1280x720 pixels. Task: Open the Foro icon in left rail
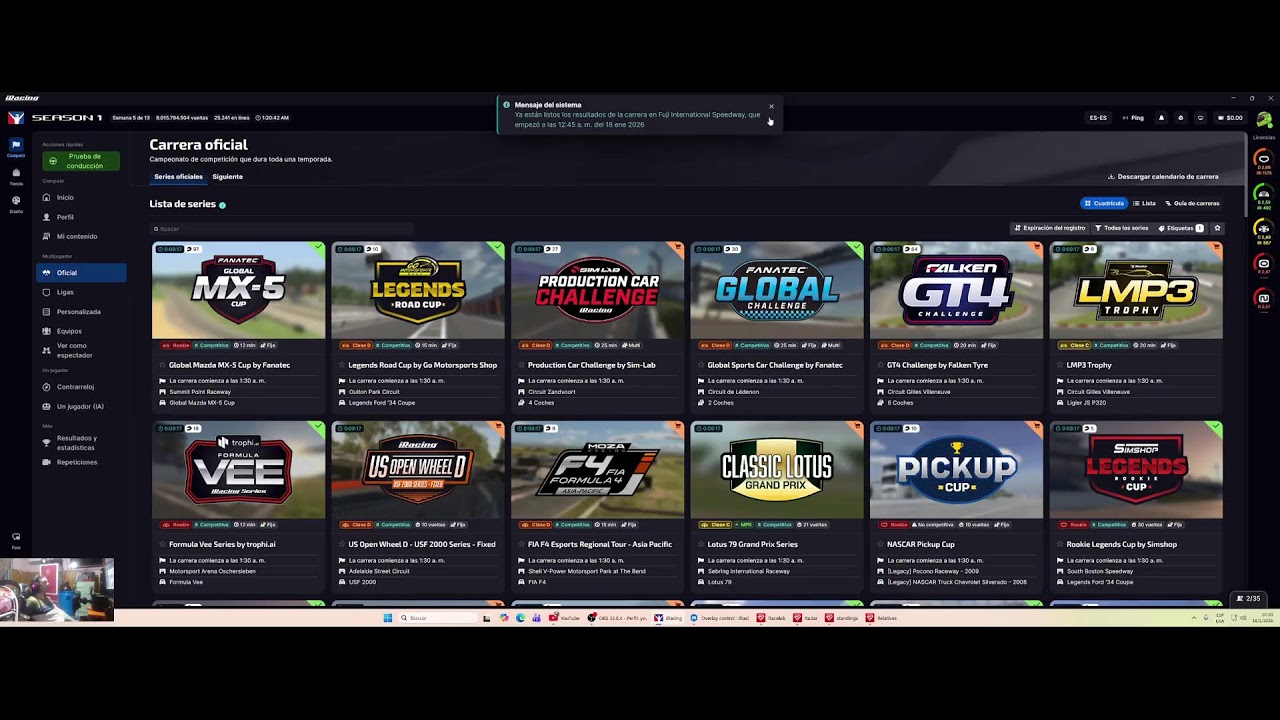click(16, 539)
